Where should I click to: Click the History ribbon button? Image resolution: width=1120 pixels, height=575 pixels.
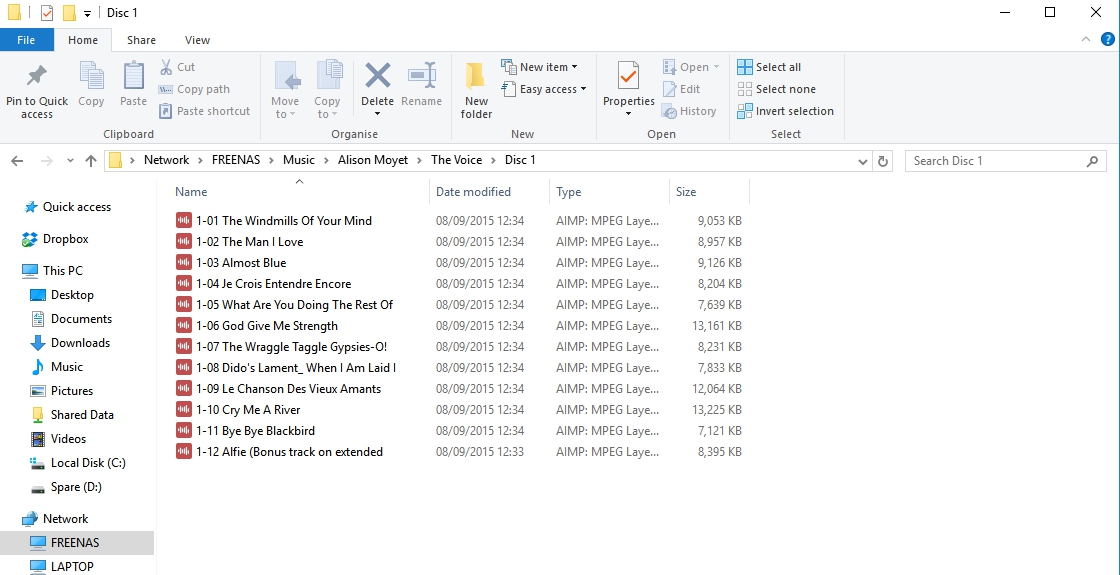tap(689, 111)
